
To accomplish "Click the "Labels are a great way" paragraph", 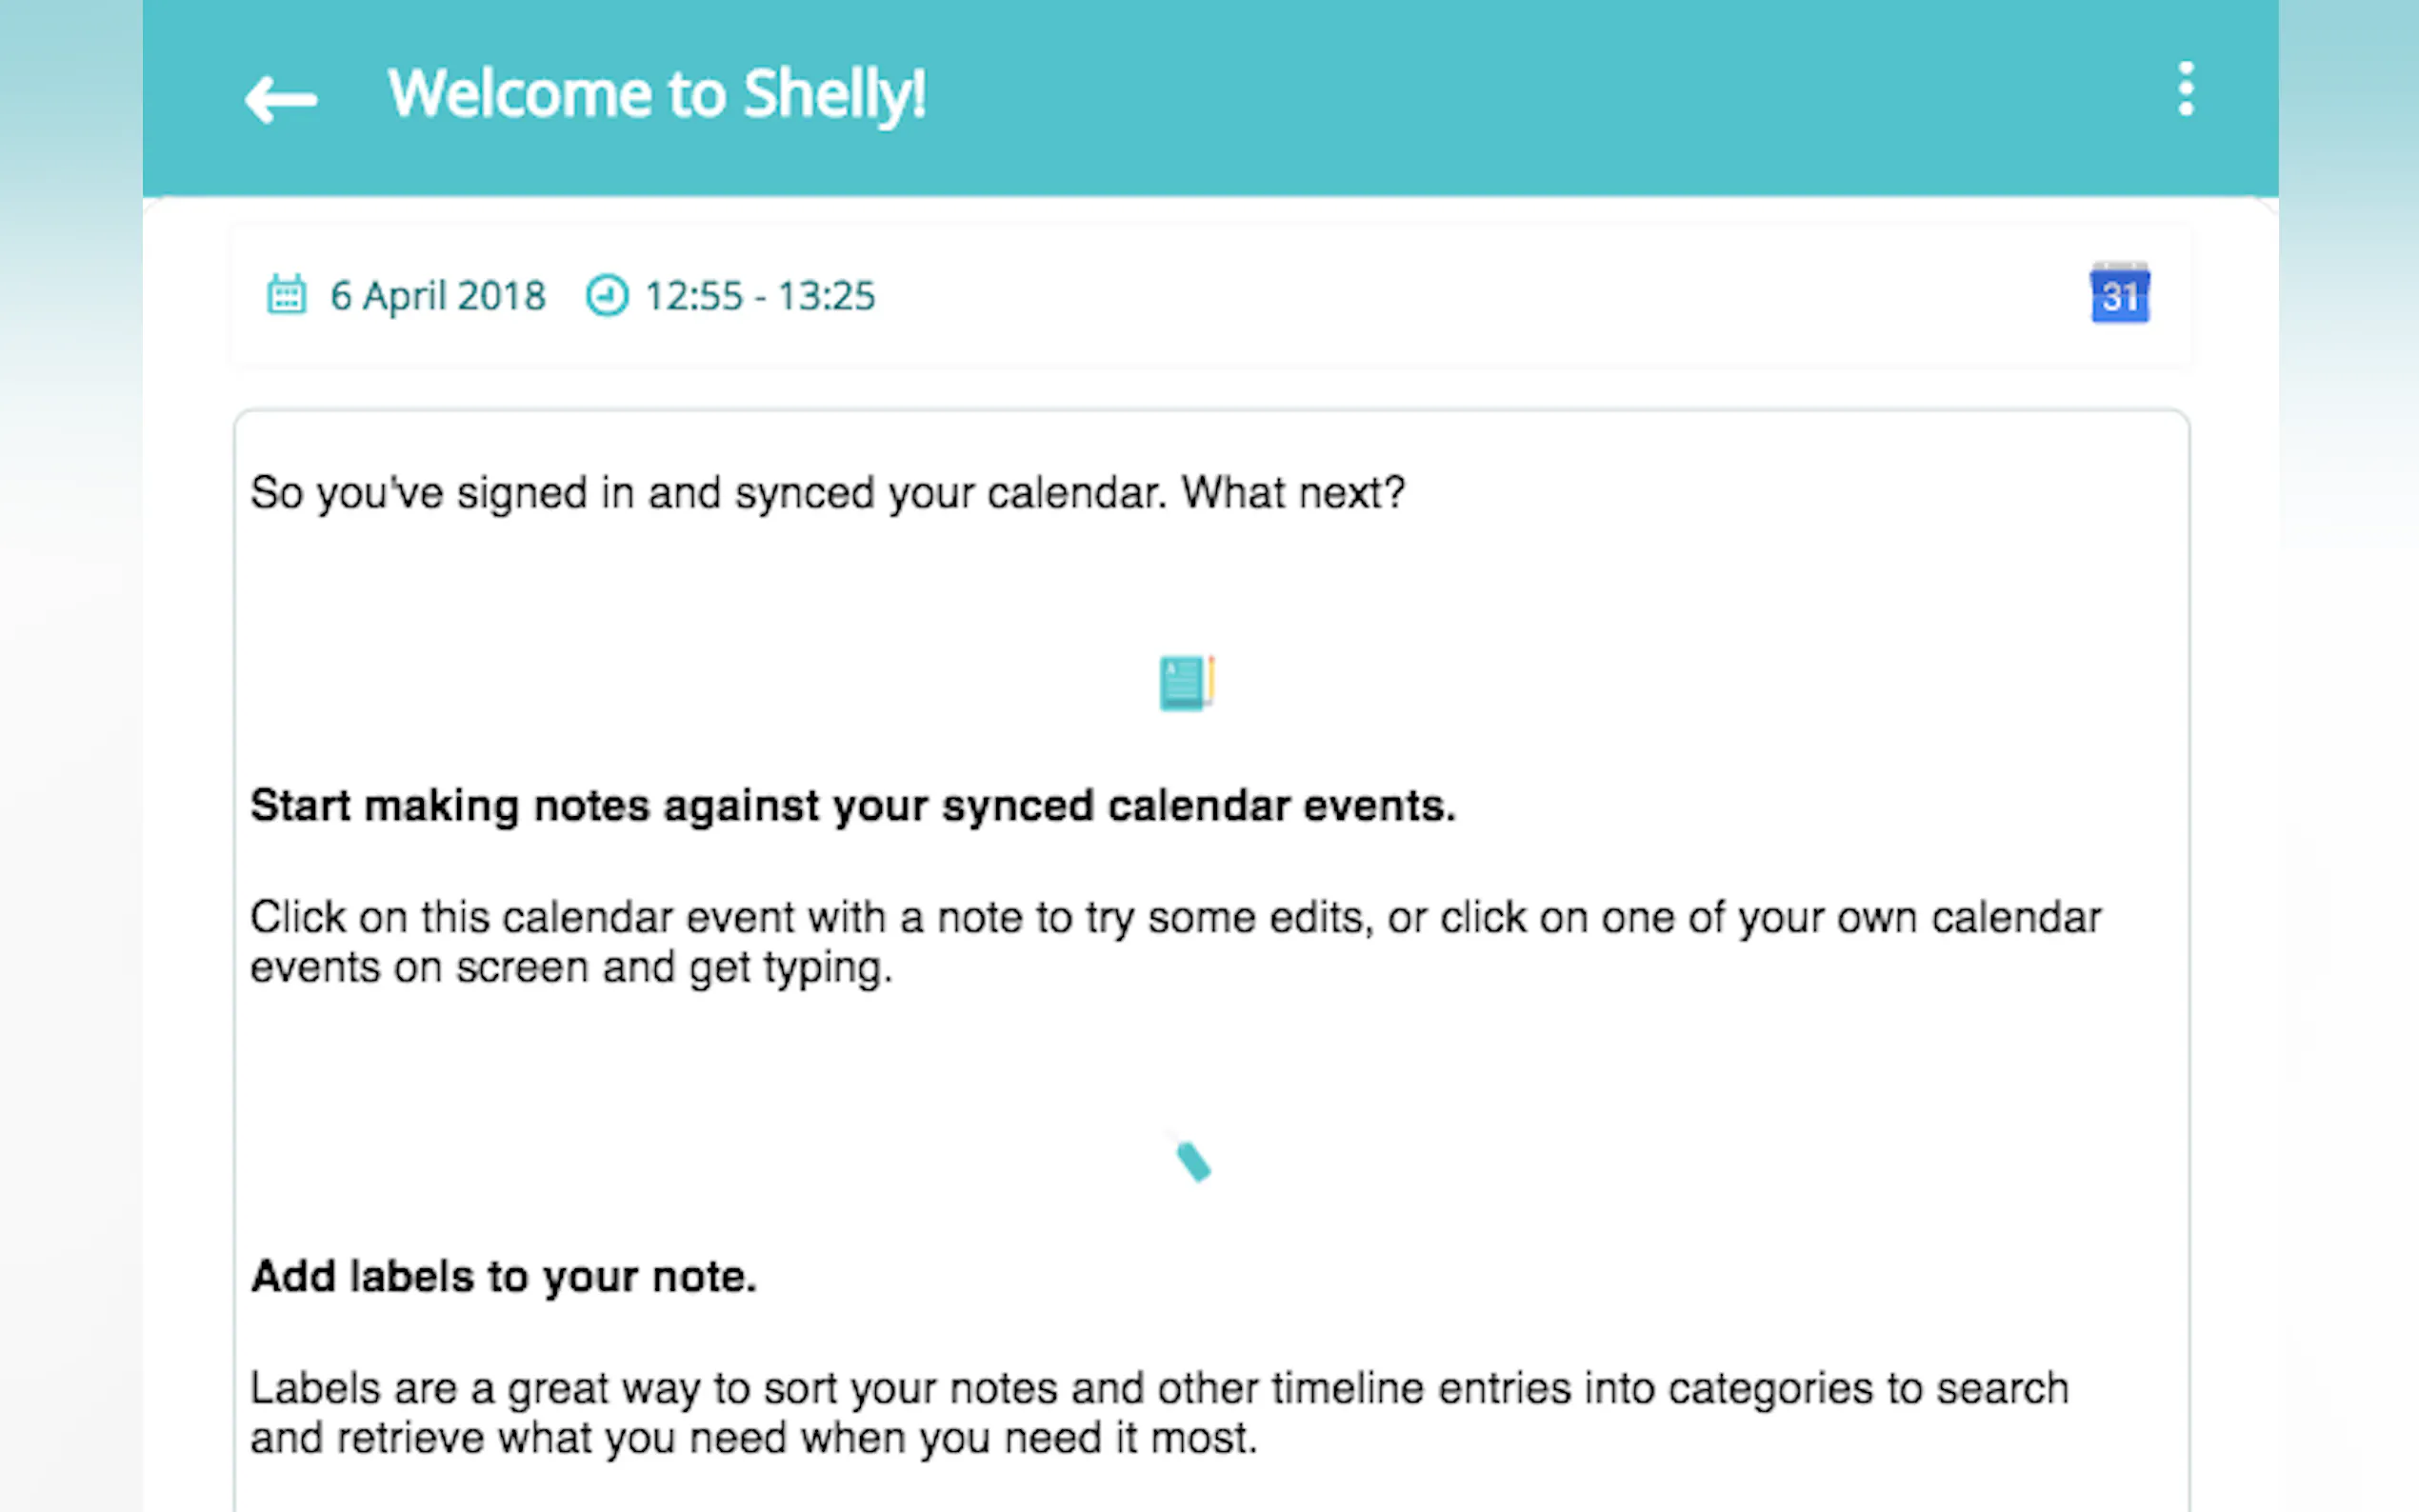I will click(x=1158, y=1389).
